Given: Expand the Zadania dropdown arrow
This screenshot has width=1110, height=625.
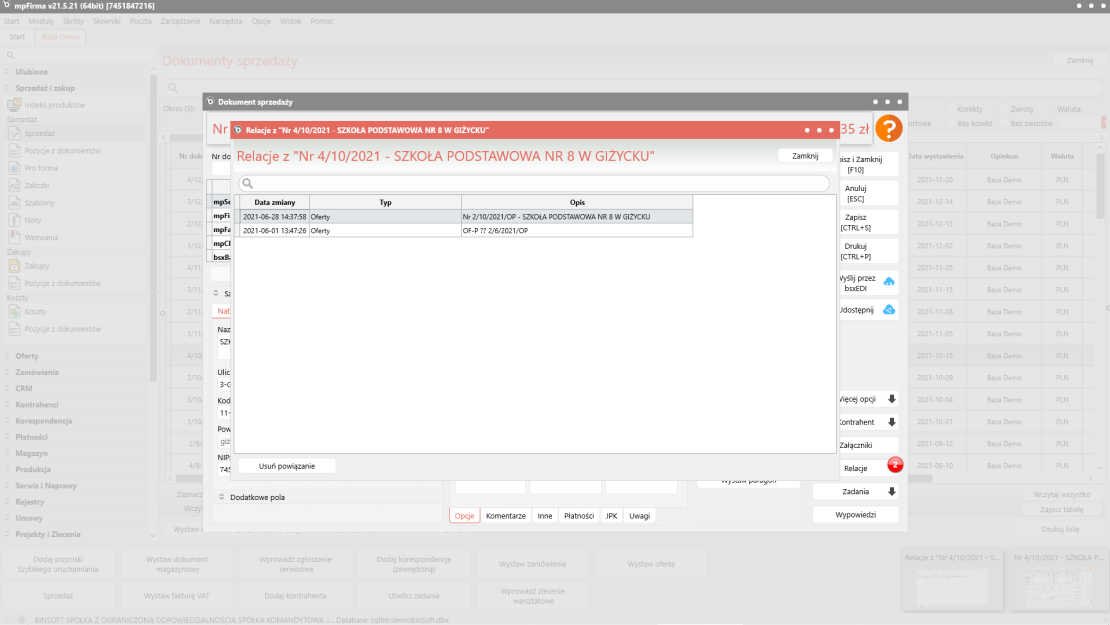Looking at the screenshot, I should 891,492.
